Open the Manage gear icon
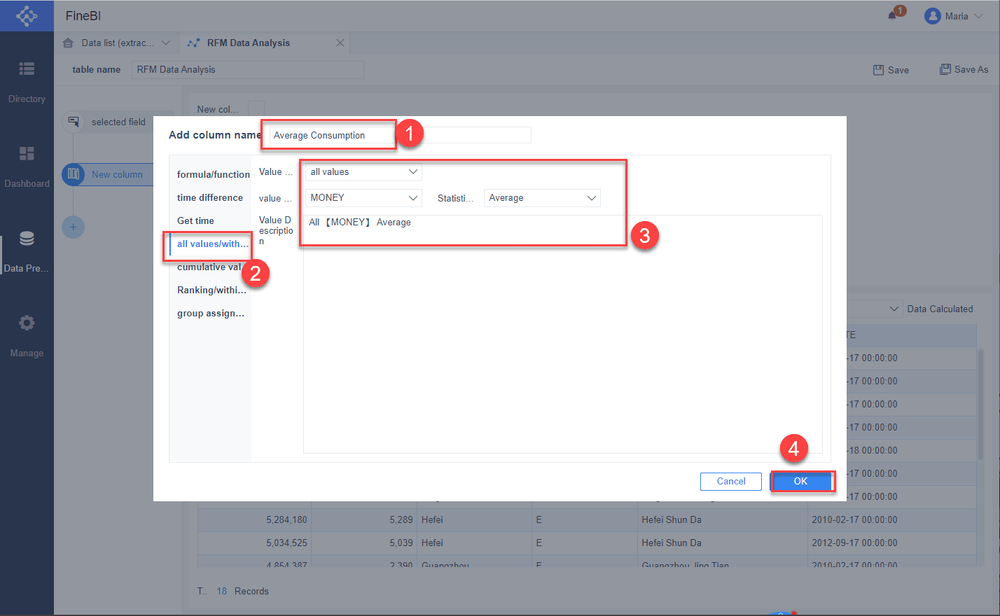 pos(26,323)
